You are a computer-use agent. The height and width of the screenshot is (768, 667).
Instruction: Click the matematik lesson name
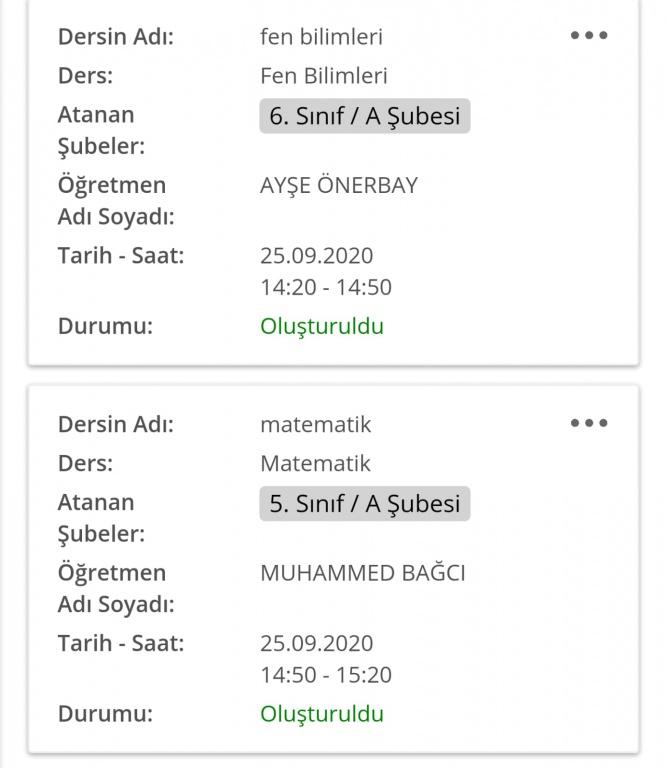315,425
